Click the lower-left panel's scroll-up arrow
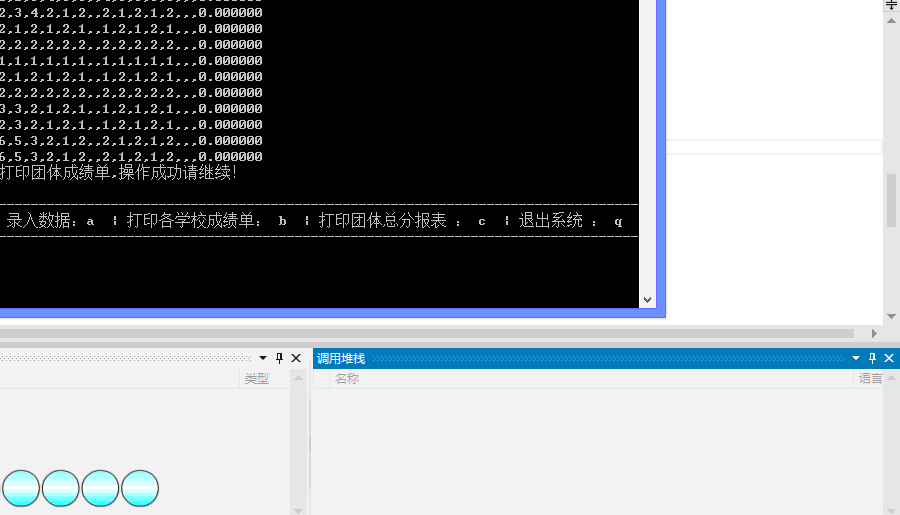The image size is (900, 515). tap(298, 378)
